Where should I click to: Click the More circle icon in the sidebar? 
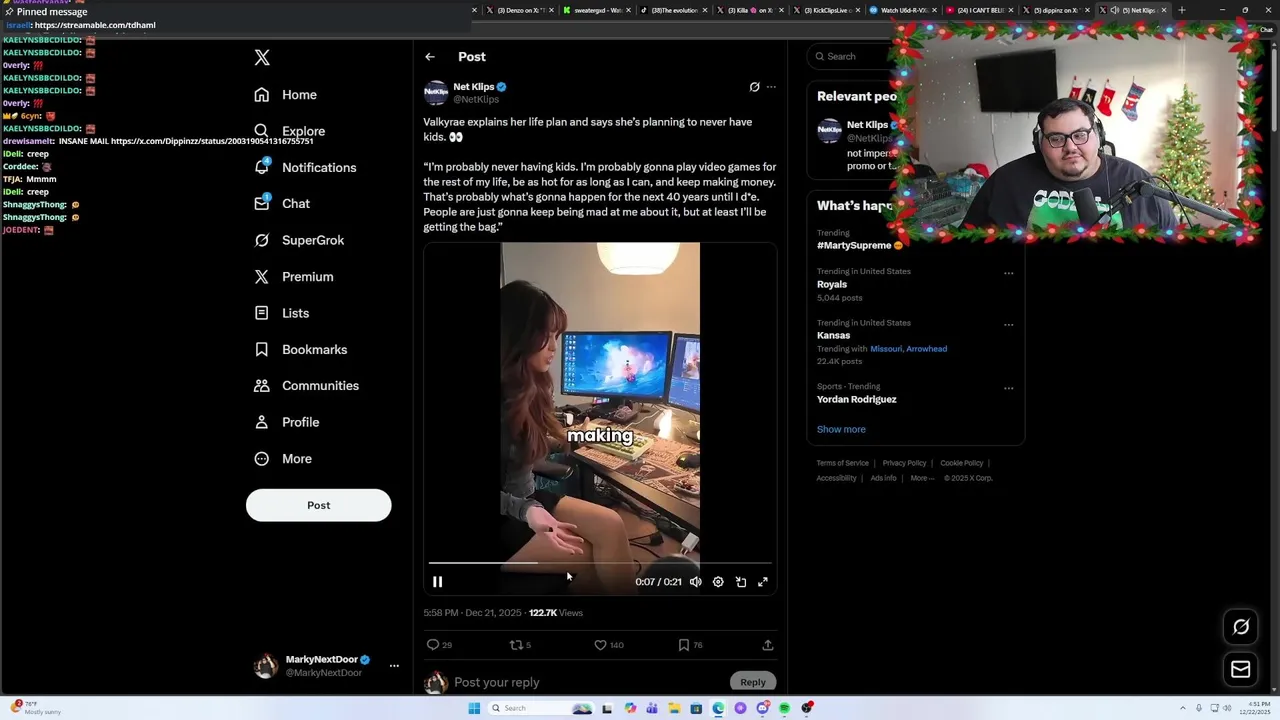(262, 458)
